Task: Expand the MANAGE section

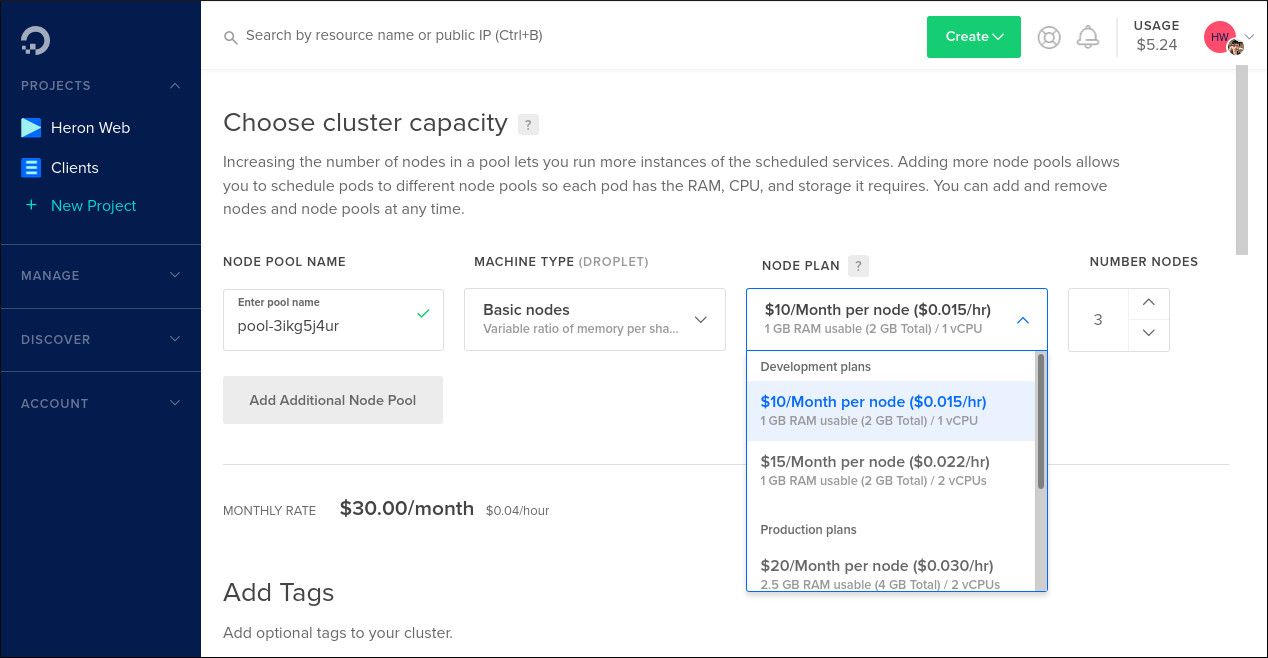Action: (x=174, y=275)
